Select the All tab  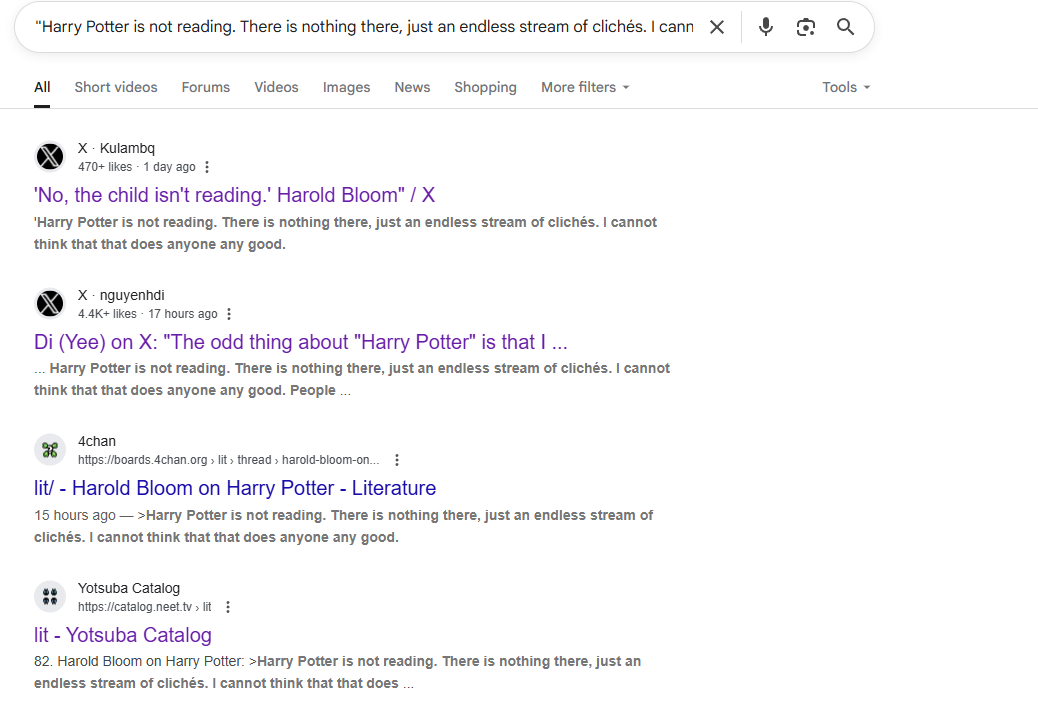(x=42, y=87)
